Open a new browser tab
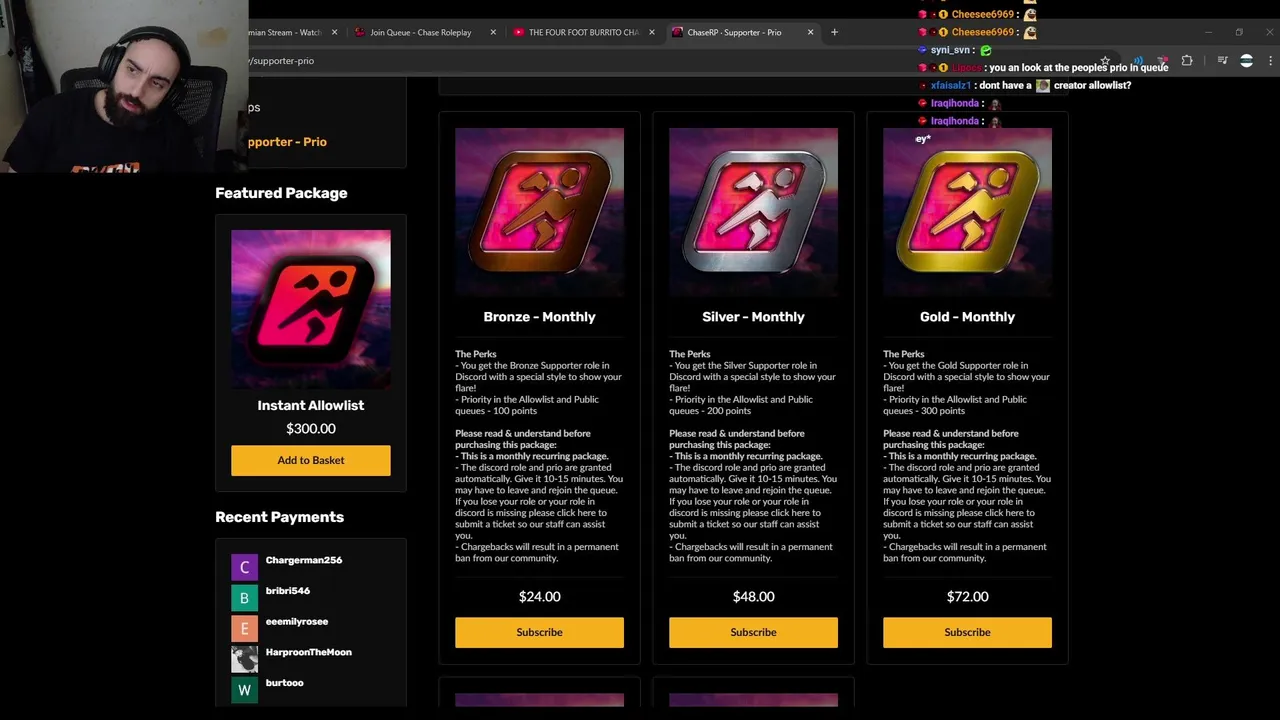Image resolution: width=1280 pixels, height=720 pixels. [x=834, y=32]
